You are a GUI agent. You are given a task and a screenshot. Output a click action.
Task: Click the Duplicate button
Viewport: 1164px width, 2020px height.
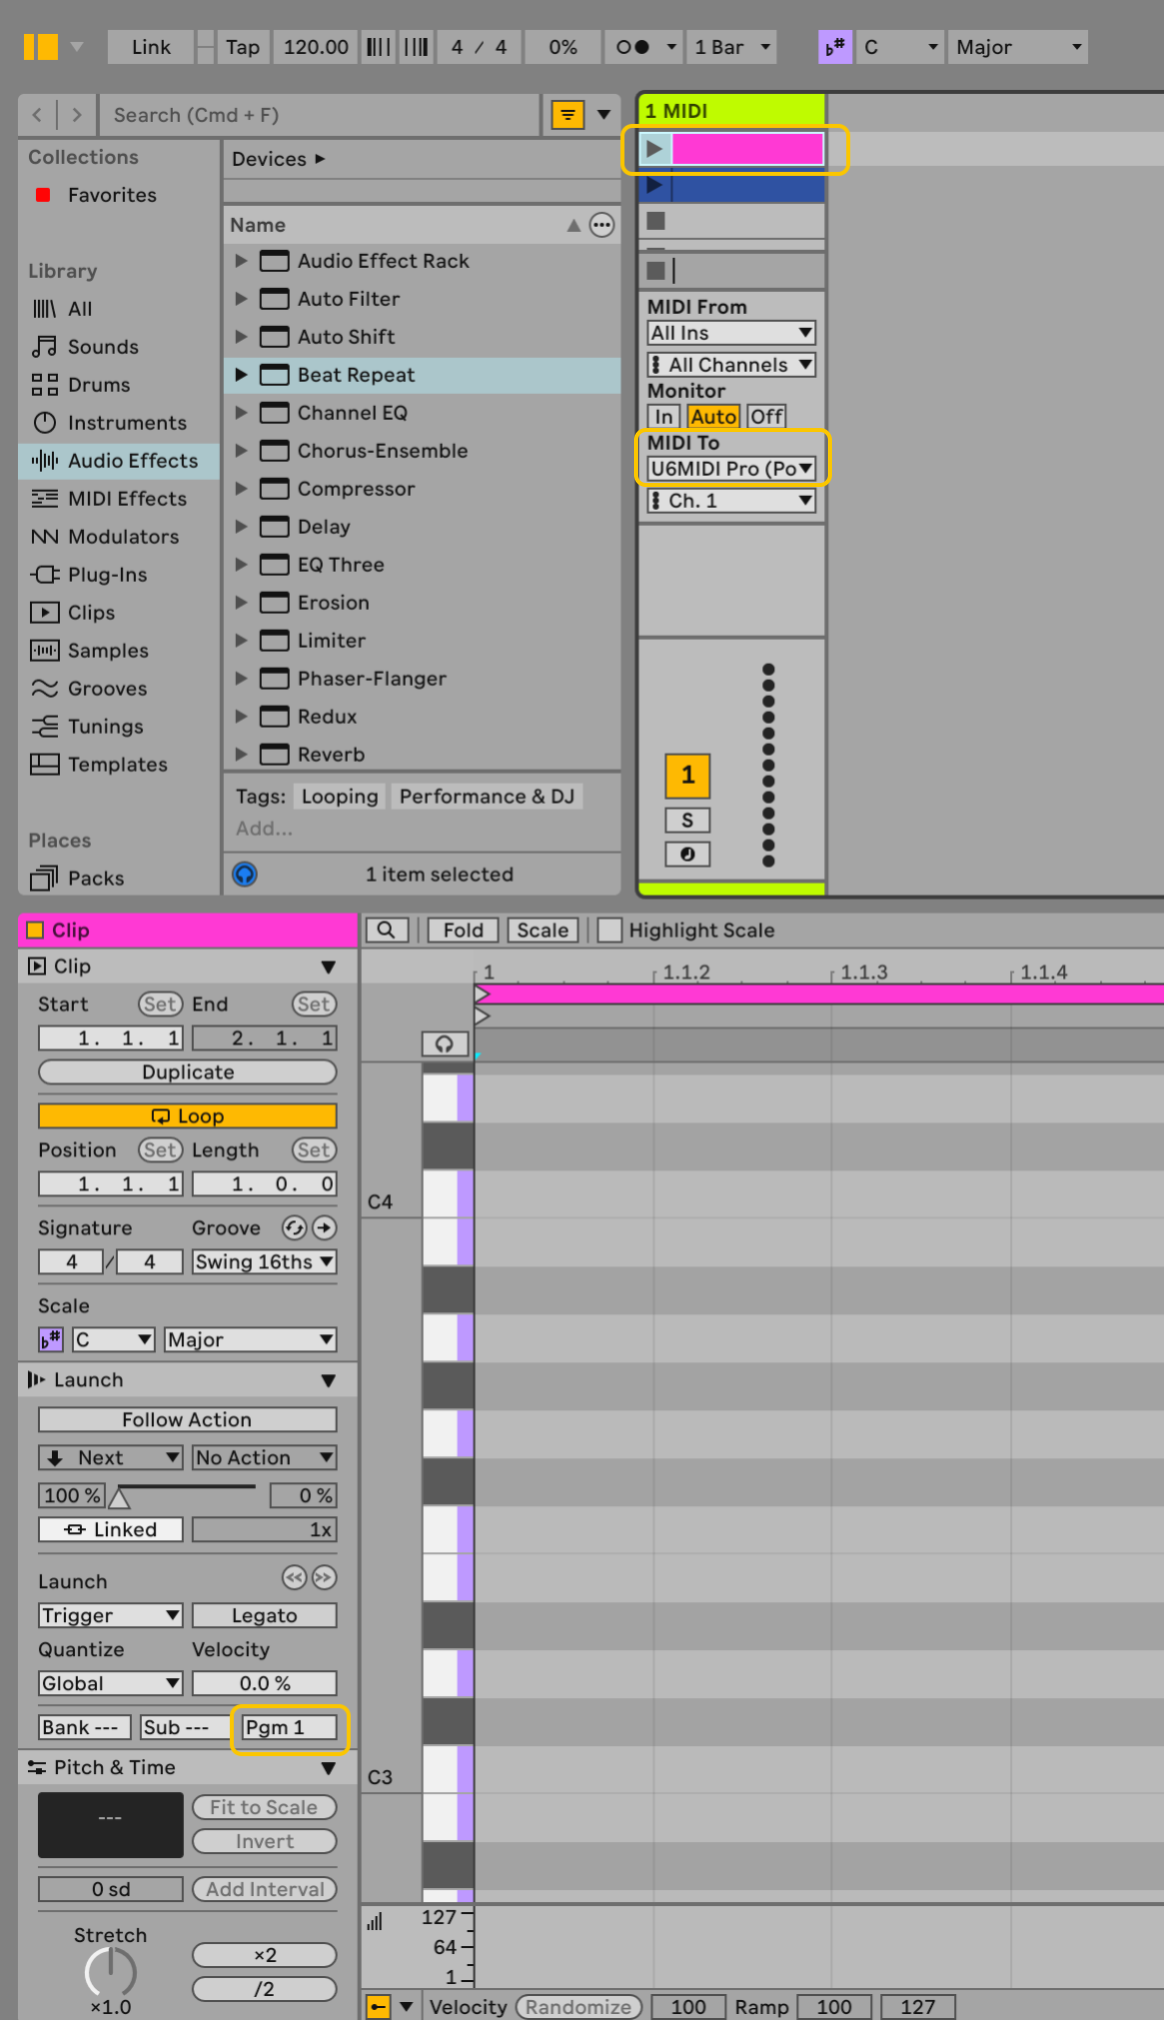click(x=187, y=1072)
